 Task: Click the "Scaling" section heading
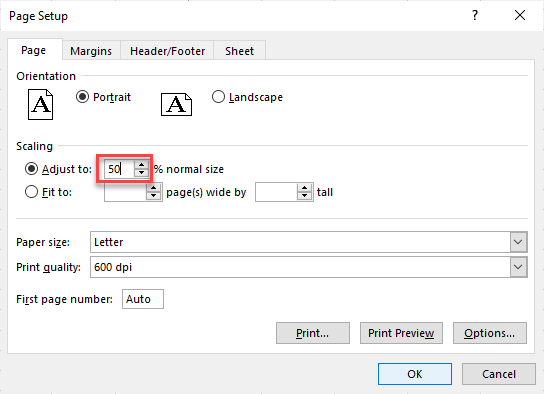tap(34, 146)
